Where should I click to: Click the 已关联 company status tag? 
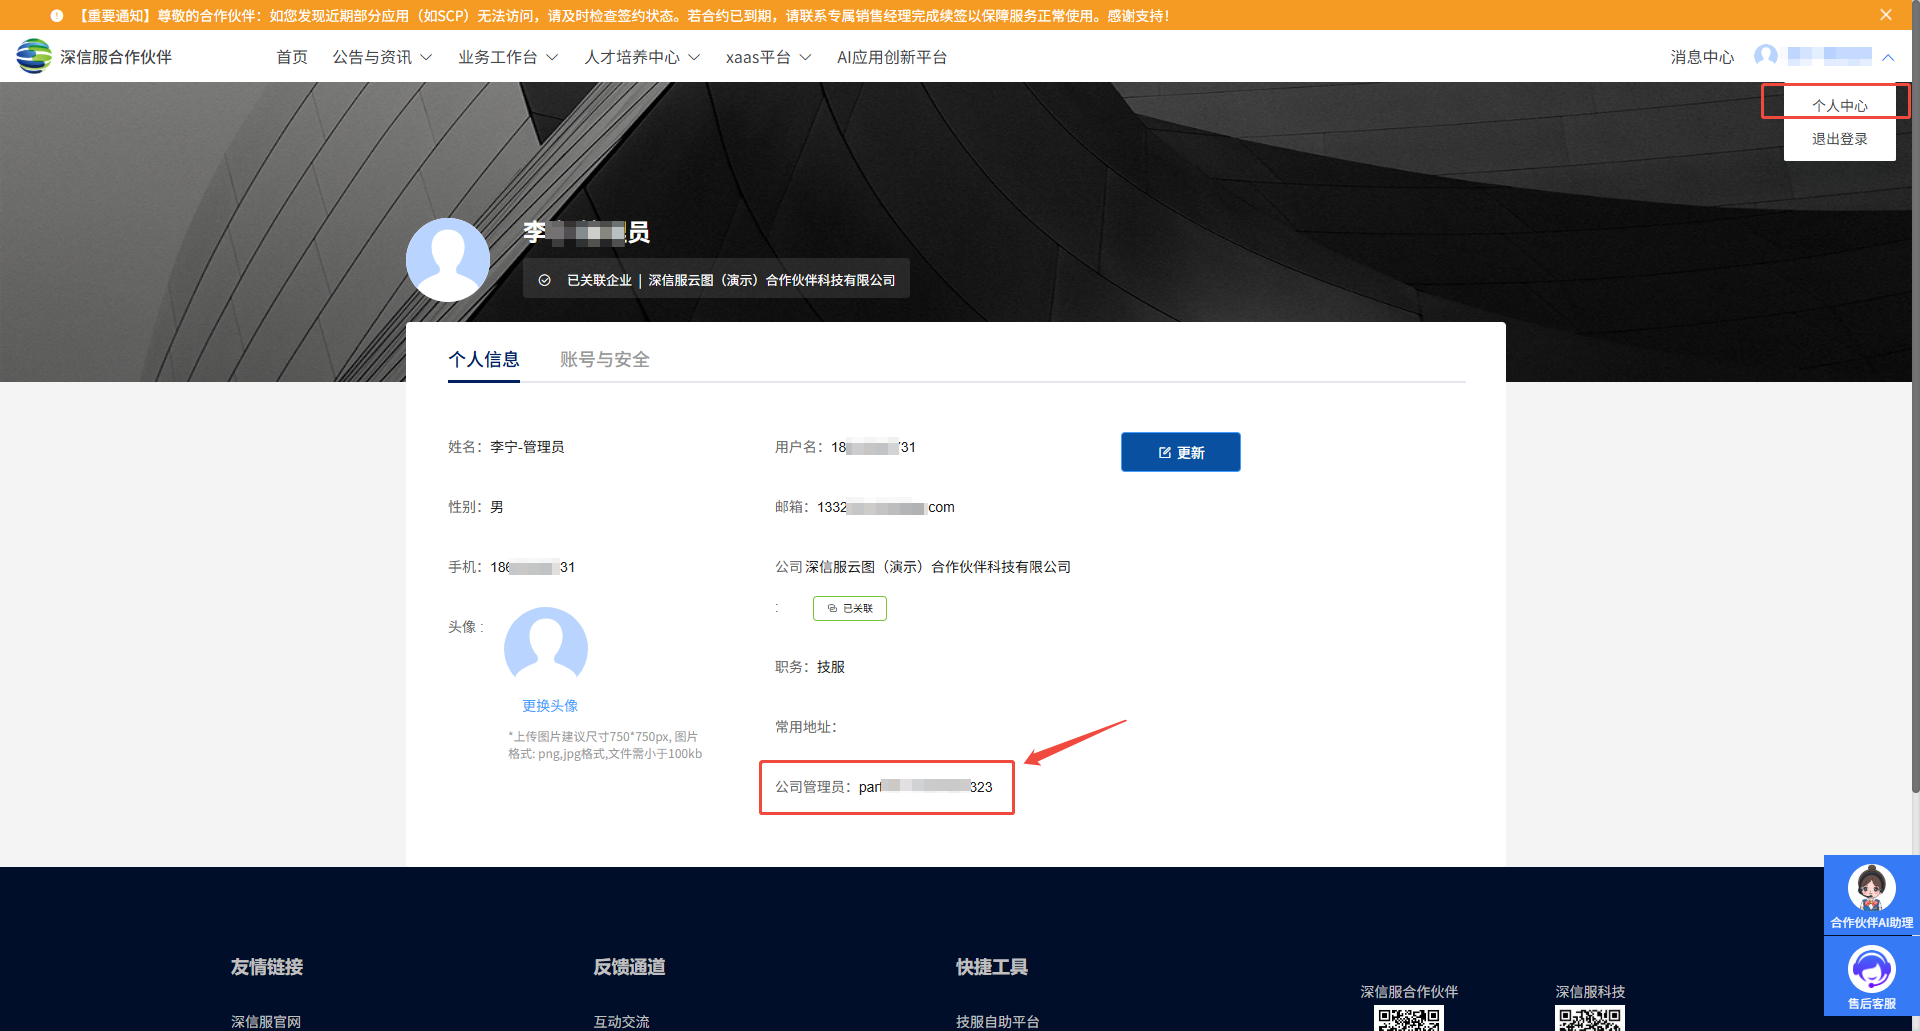(x=850, y=608)
